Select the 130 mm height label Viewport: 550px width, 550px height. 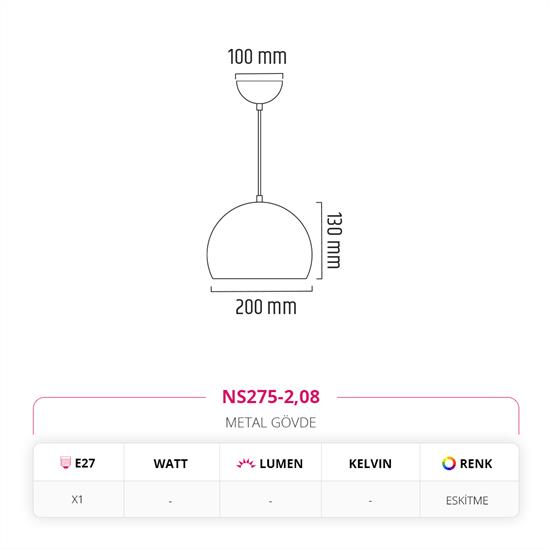[x=334, y=241]
